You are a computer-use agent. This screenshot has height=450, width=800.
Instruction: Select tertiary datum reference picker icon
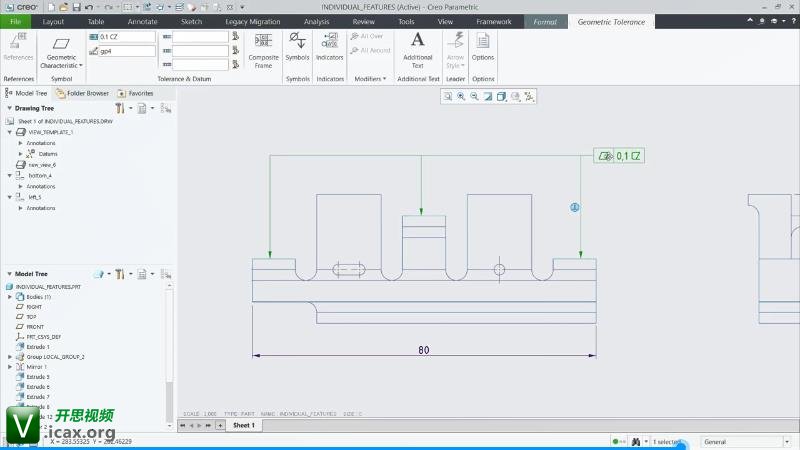coord(235,64)
